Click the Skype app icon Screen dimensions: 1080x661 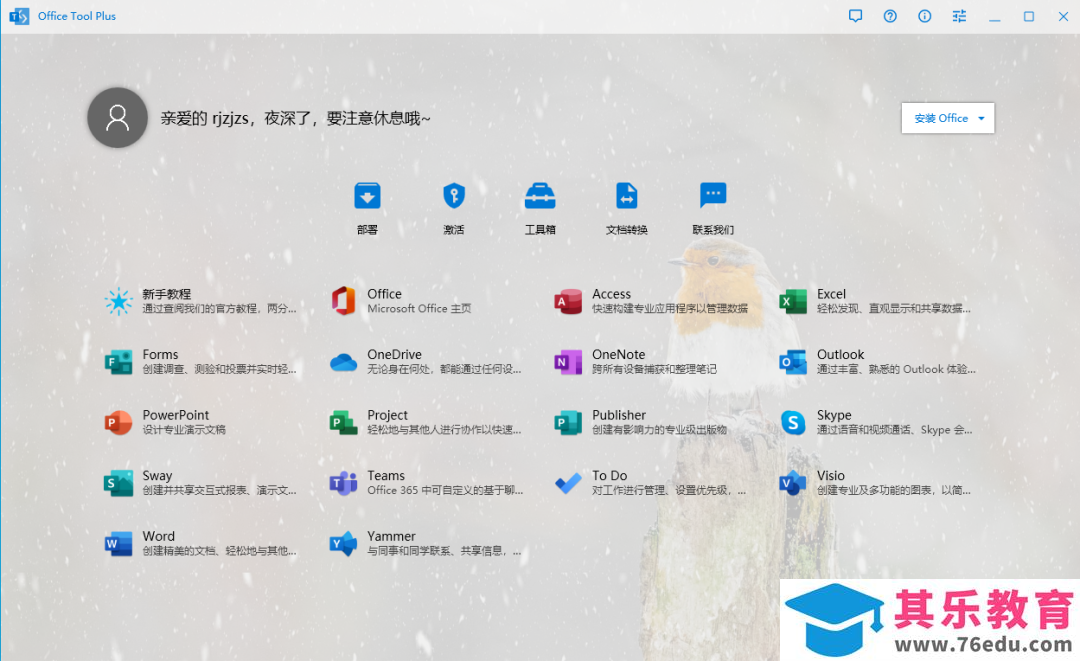coord(793,422)
